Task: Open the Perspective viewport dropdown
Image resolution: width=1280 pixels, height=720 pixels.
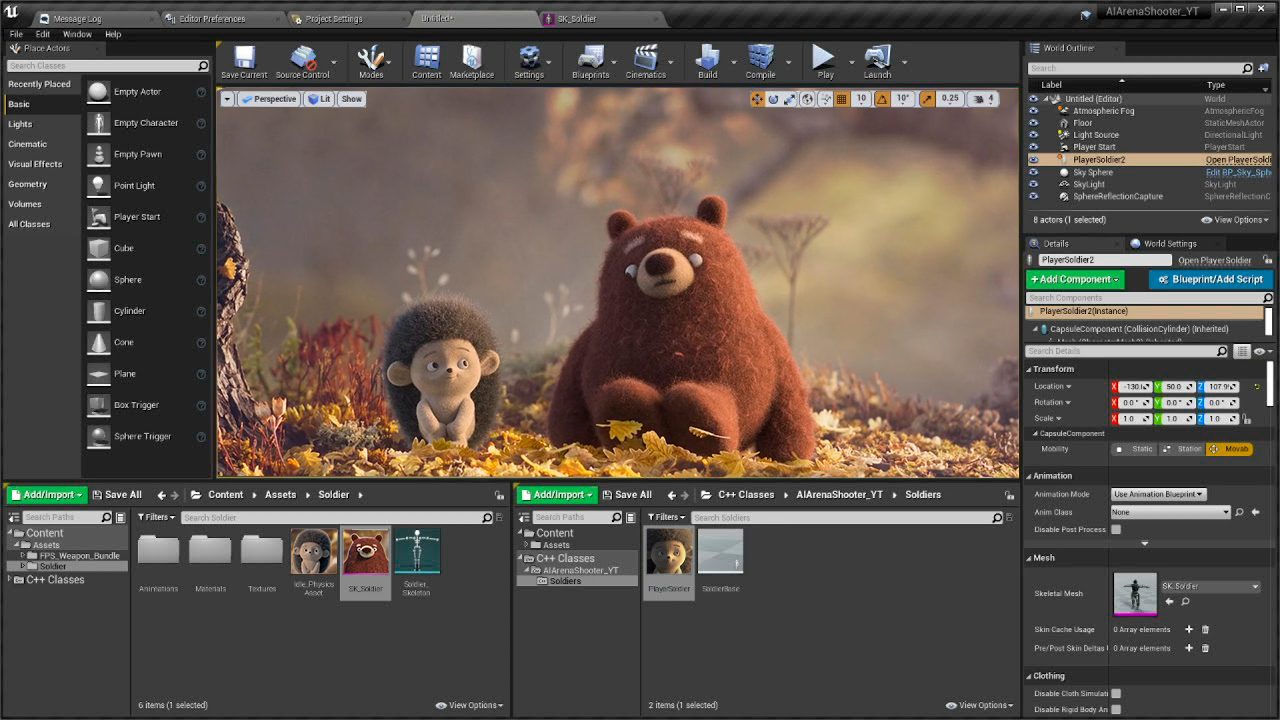Action: [x=269, y=99]
